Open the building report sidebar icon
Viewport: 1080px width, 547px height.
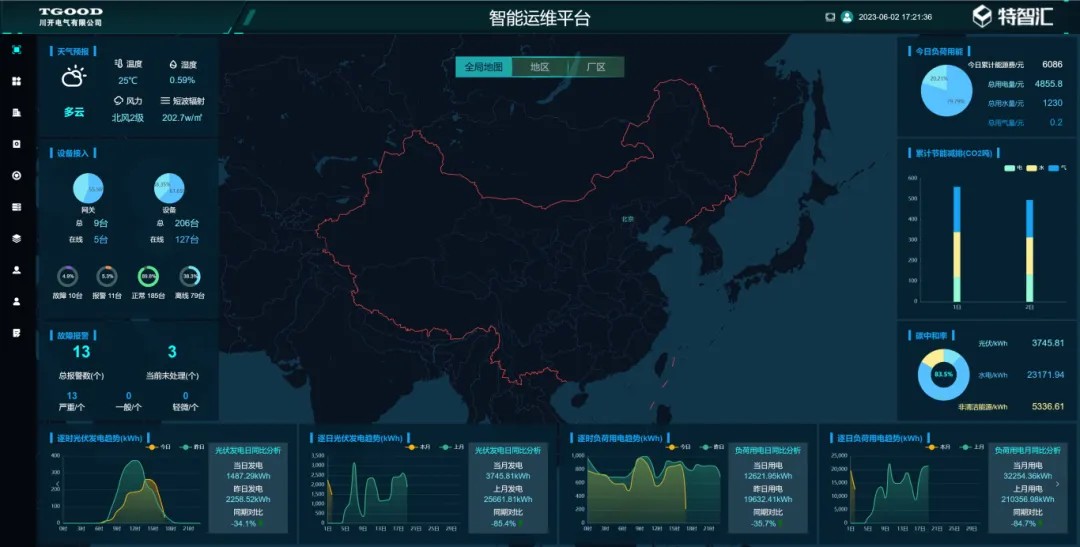(x=17, y=112)
